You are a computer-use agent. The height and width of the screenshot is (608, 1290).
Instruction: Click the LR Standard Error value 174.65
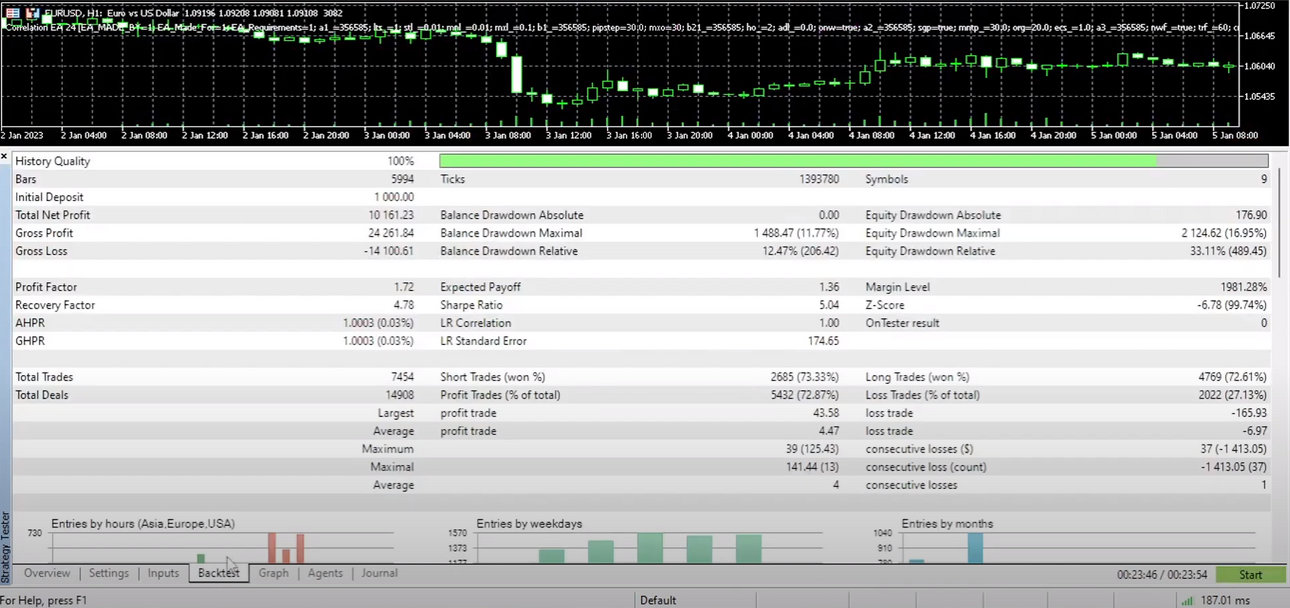tap(823, 341)
